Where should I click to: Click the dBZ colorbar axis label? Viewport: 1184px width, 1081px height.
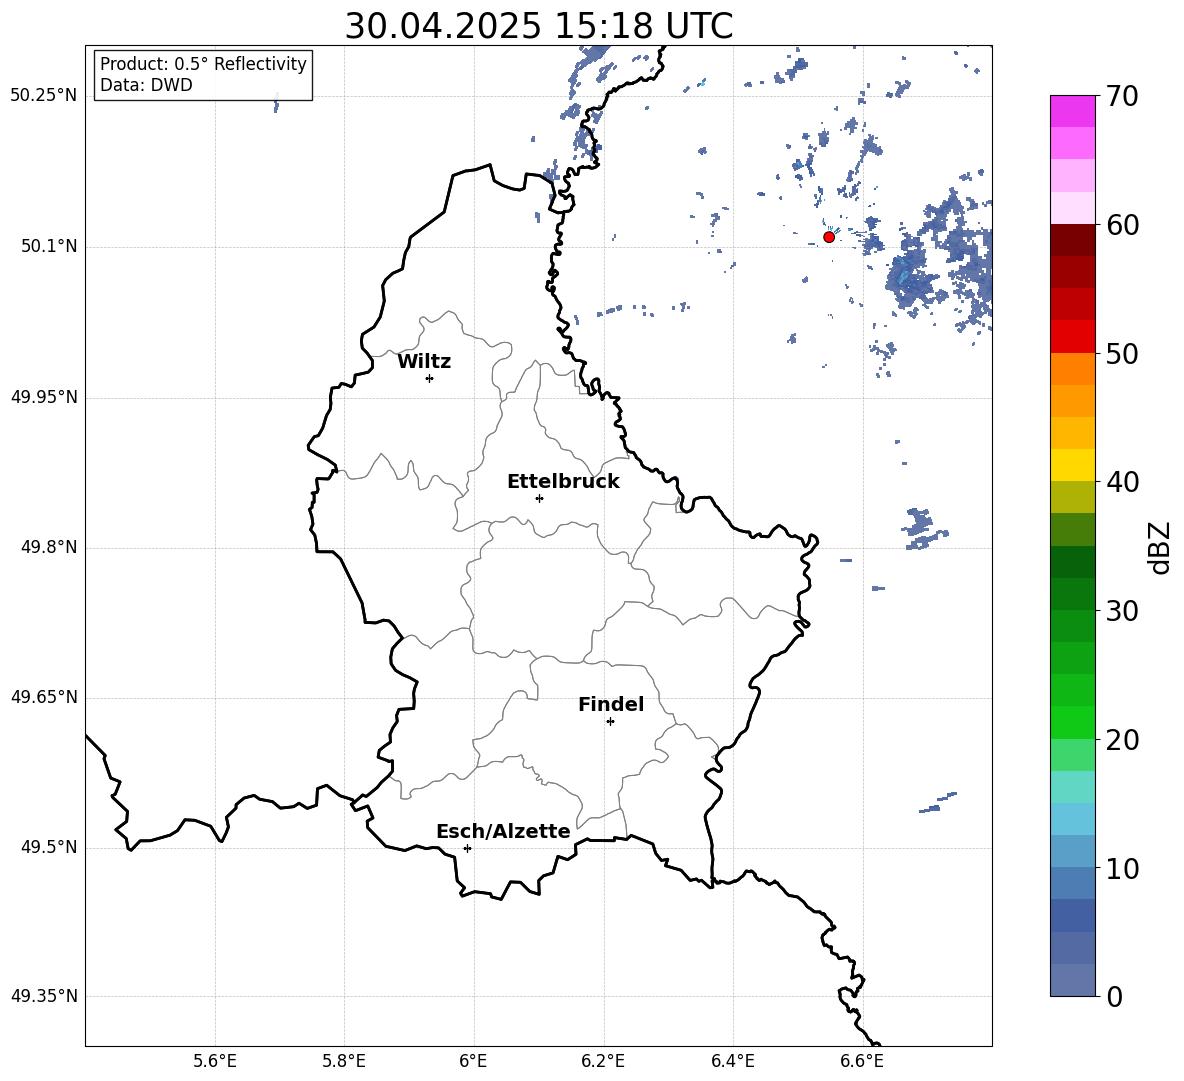1160,547
